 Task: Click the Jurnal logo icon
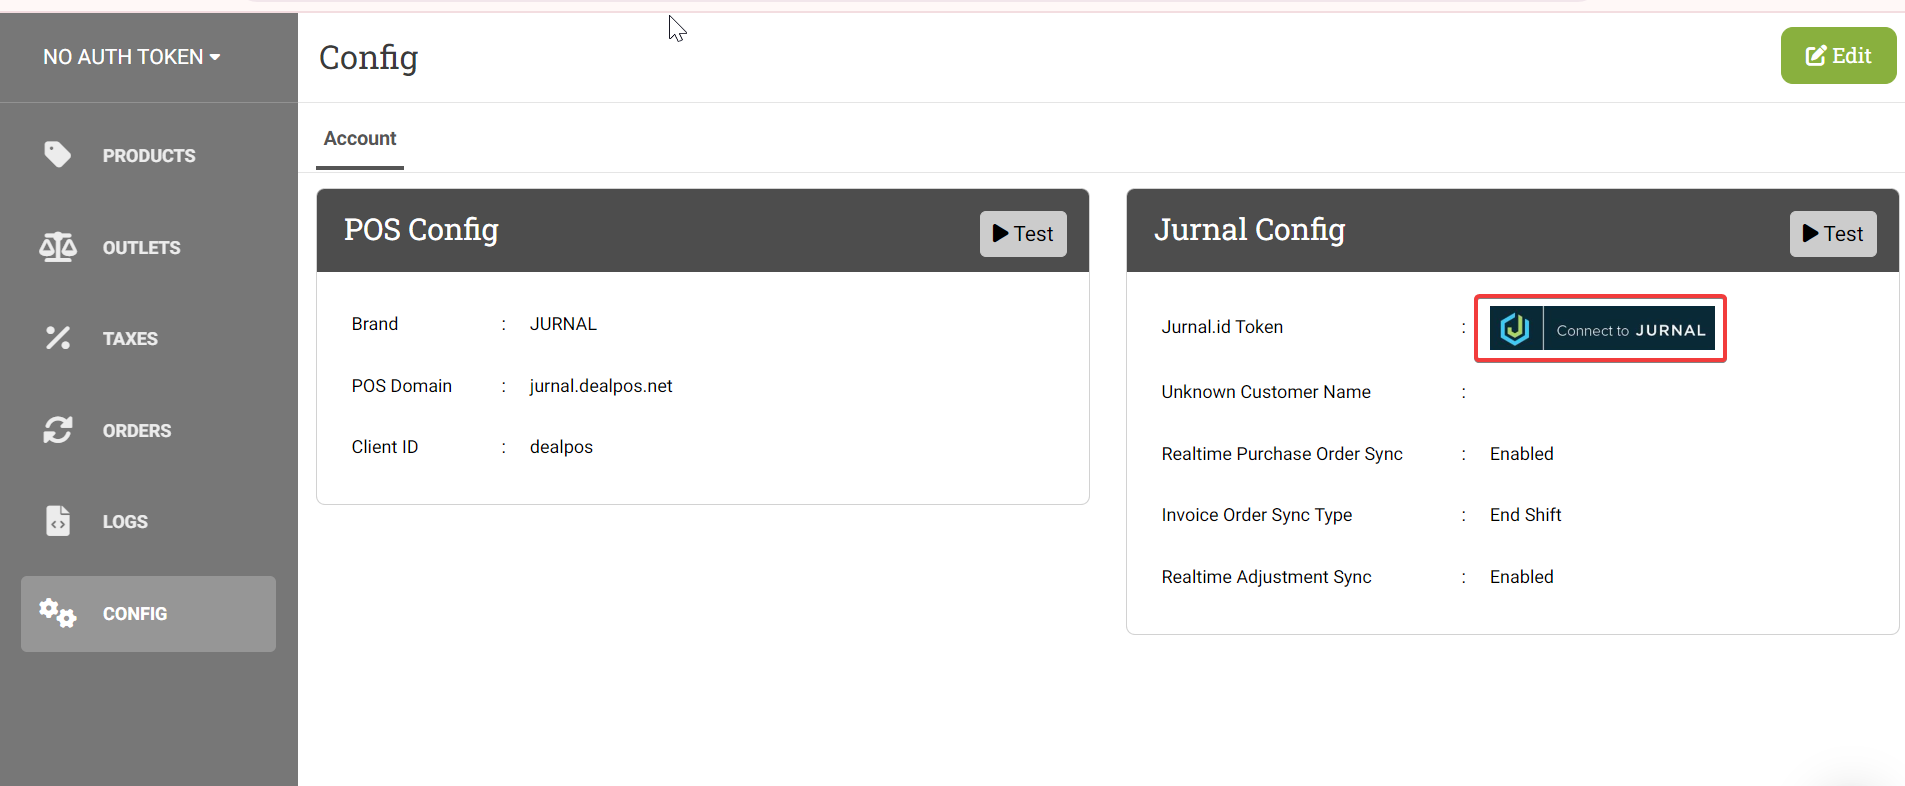(1516, 328)
